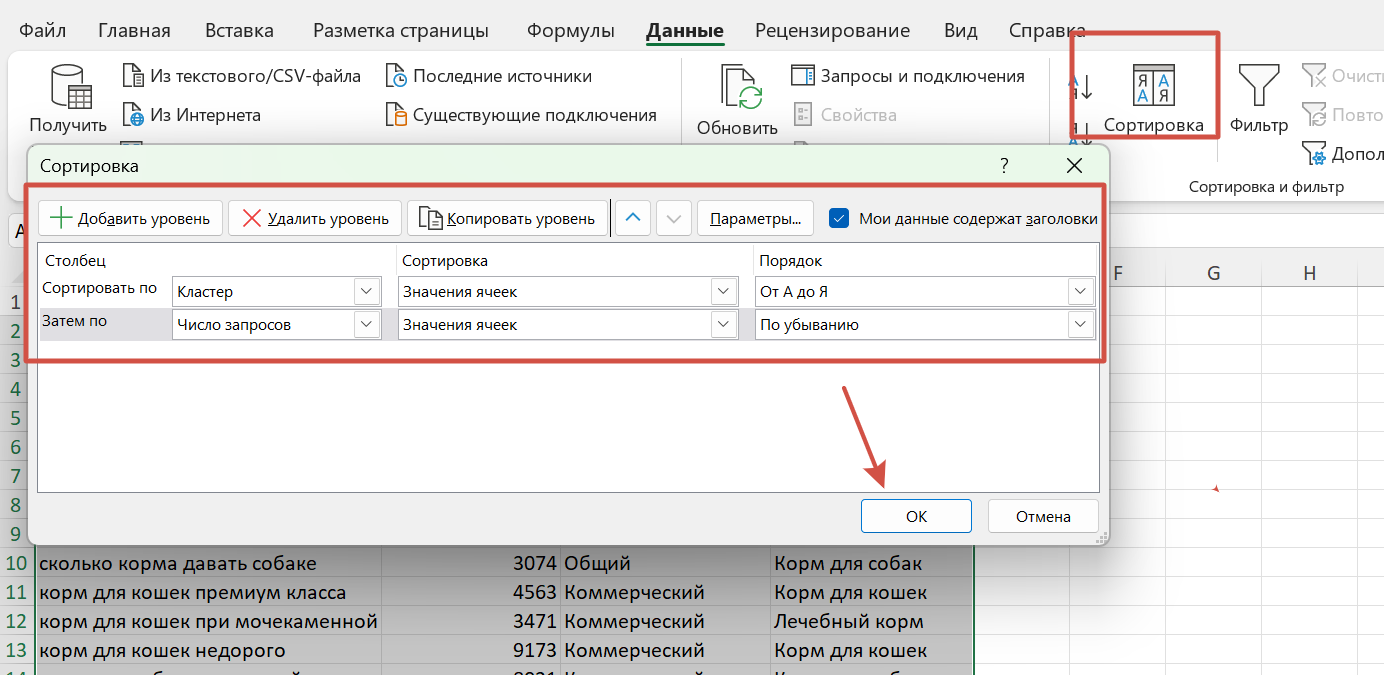Click the greyed Свойства item
The image size is (1384, 675).
(845, 115)
